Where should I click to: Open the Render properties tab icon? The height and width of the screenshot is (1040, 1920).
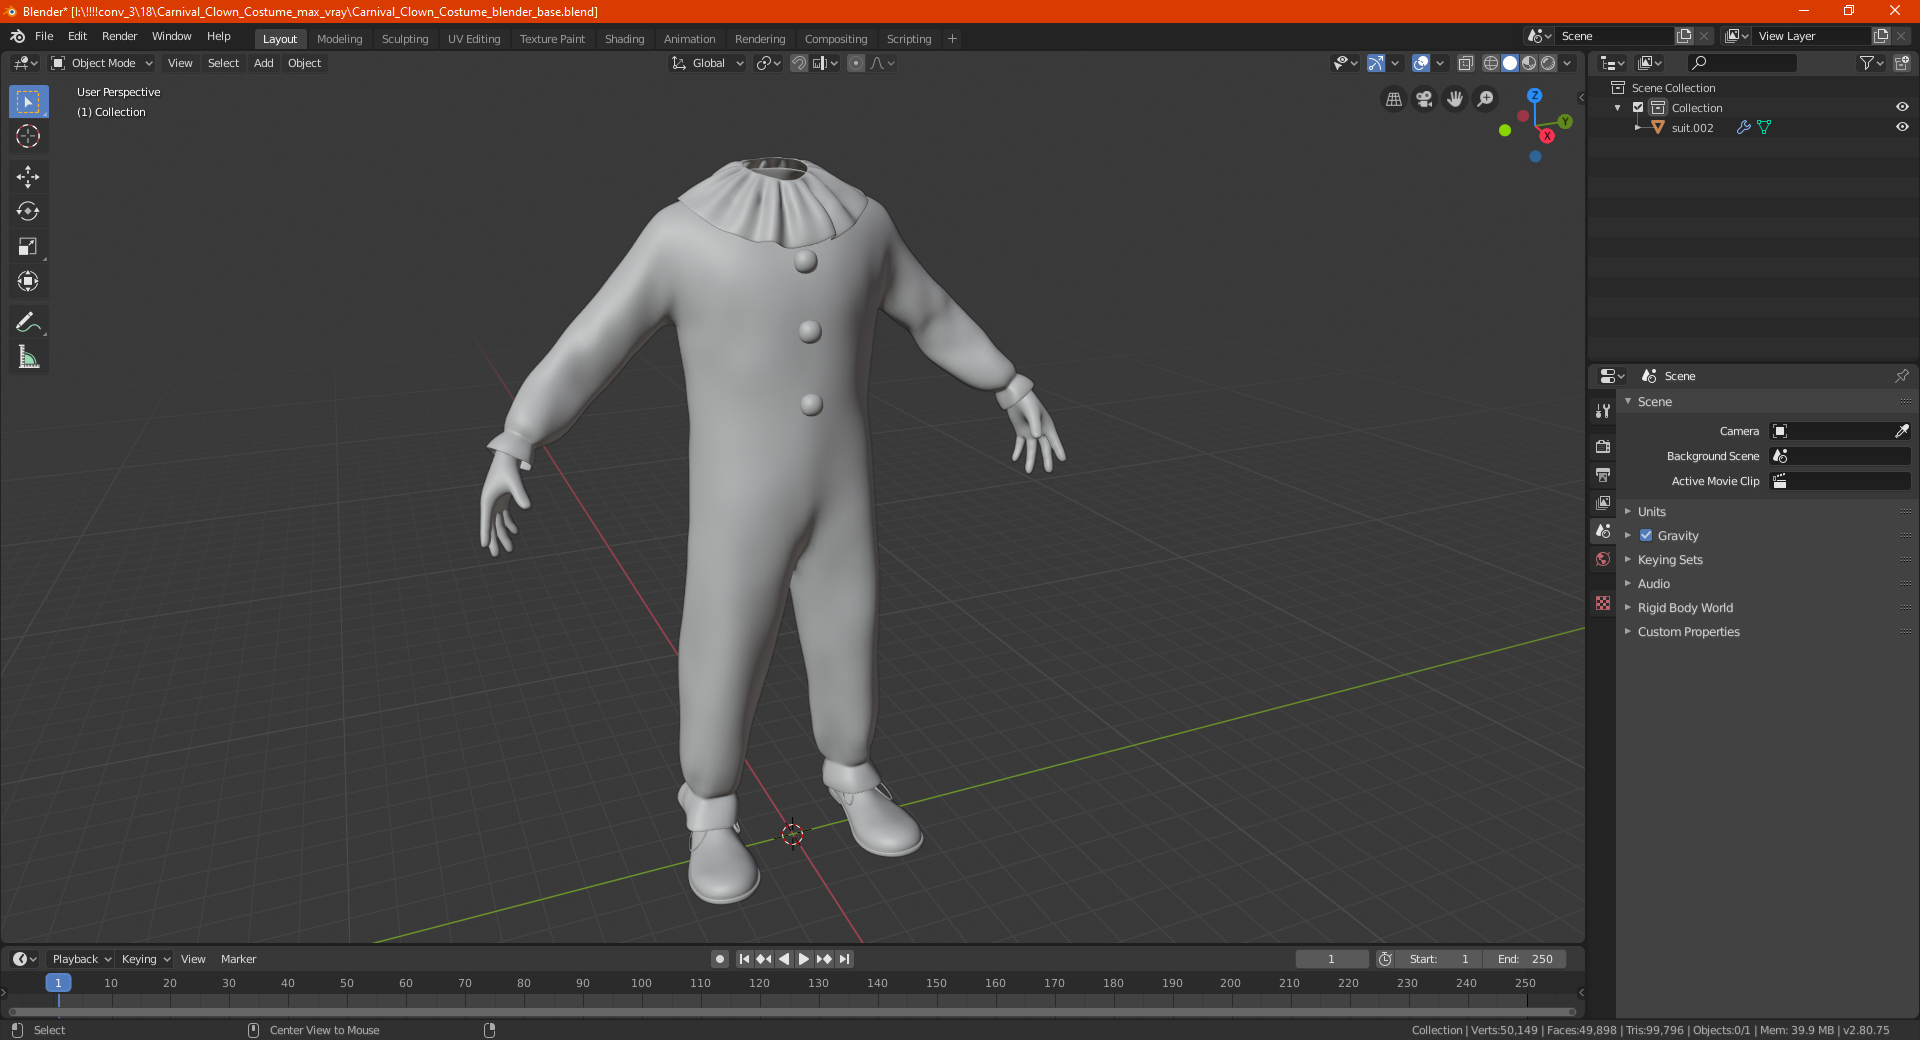1603,446
